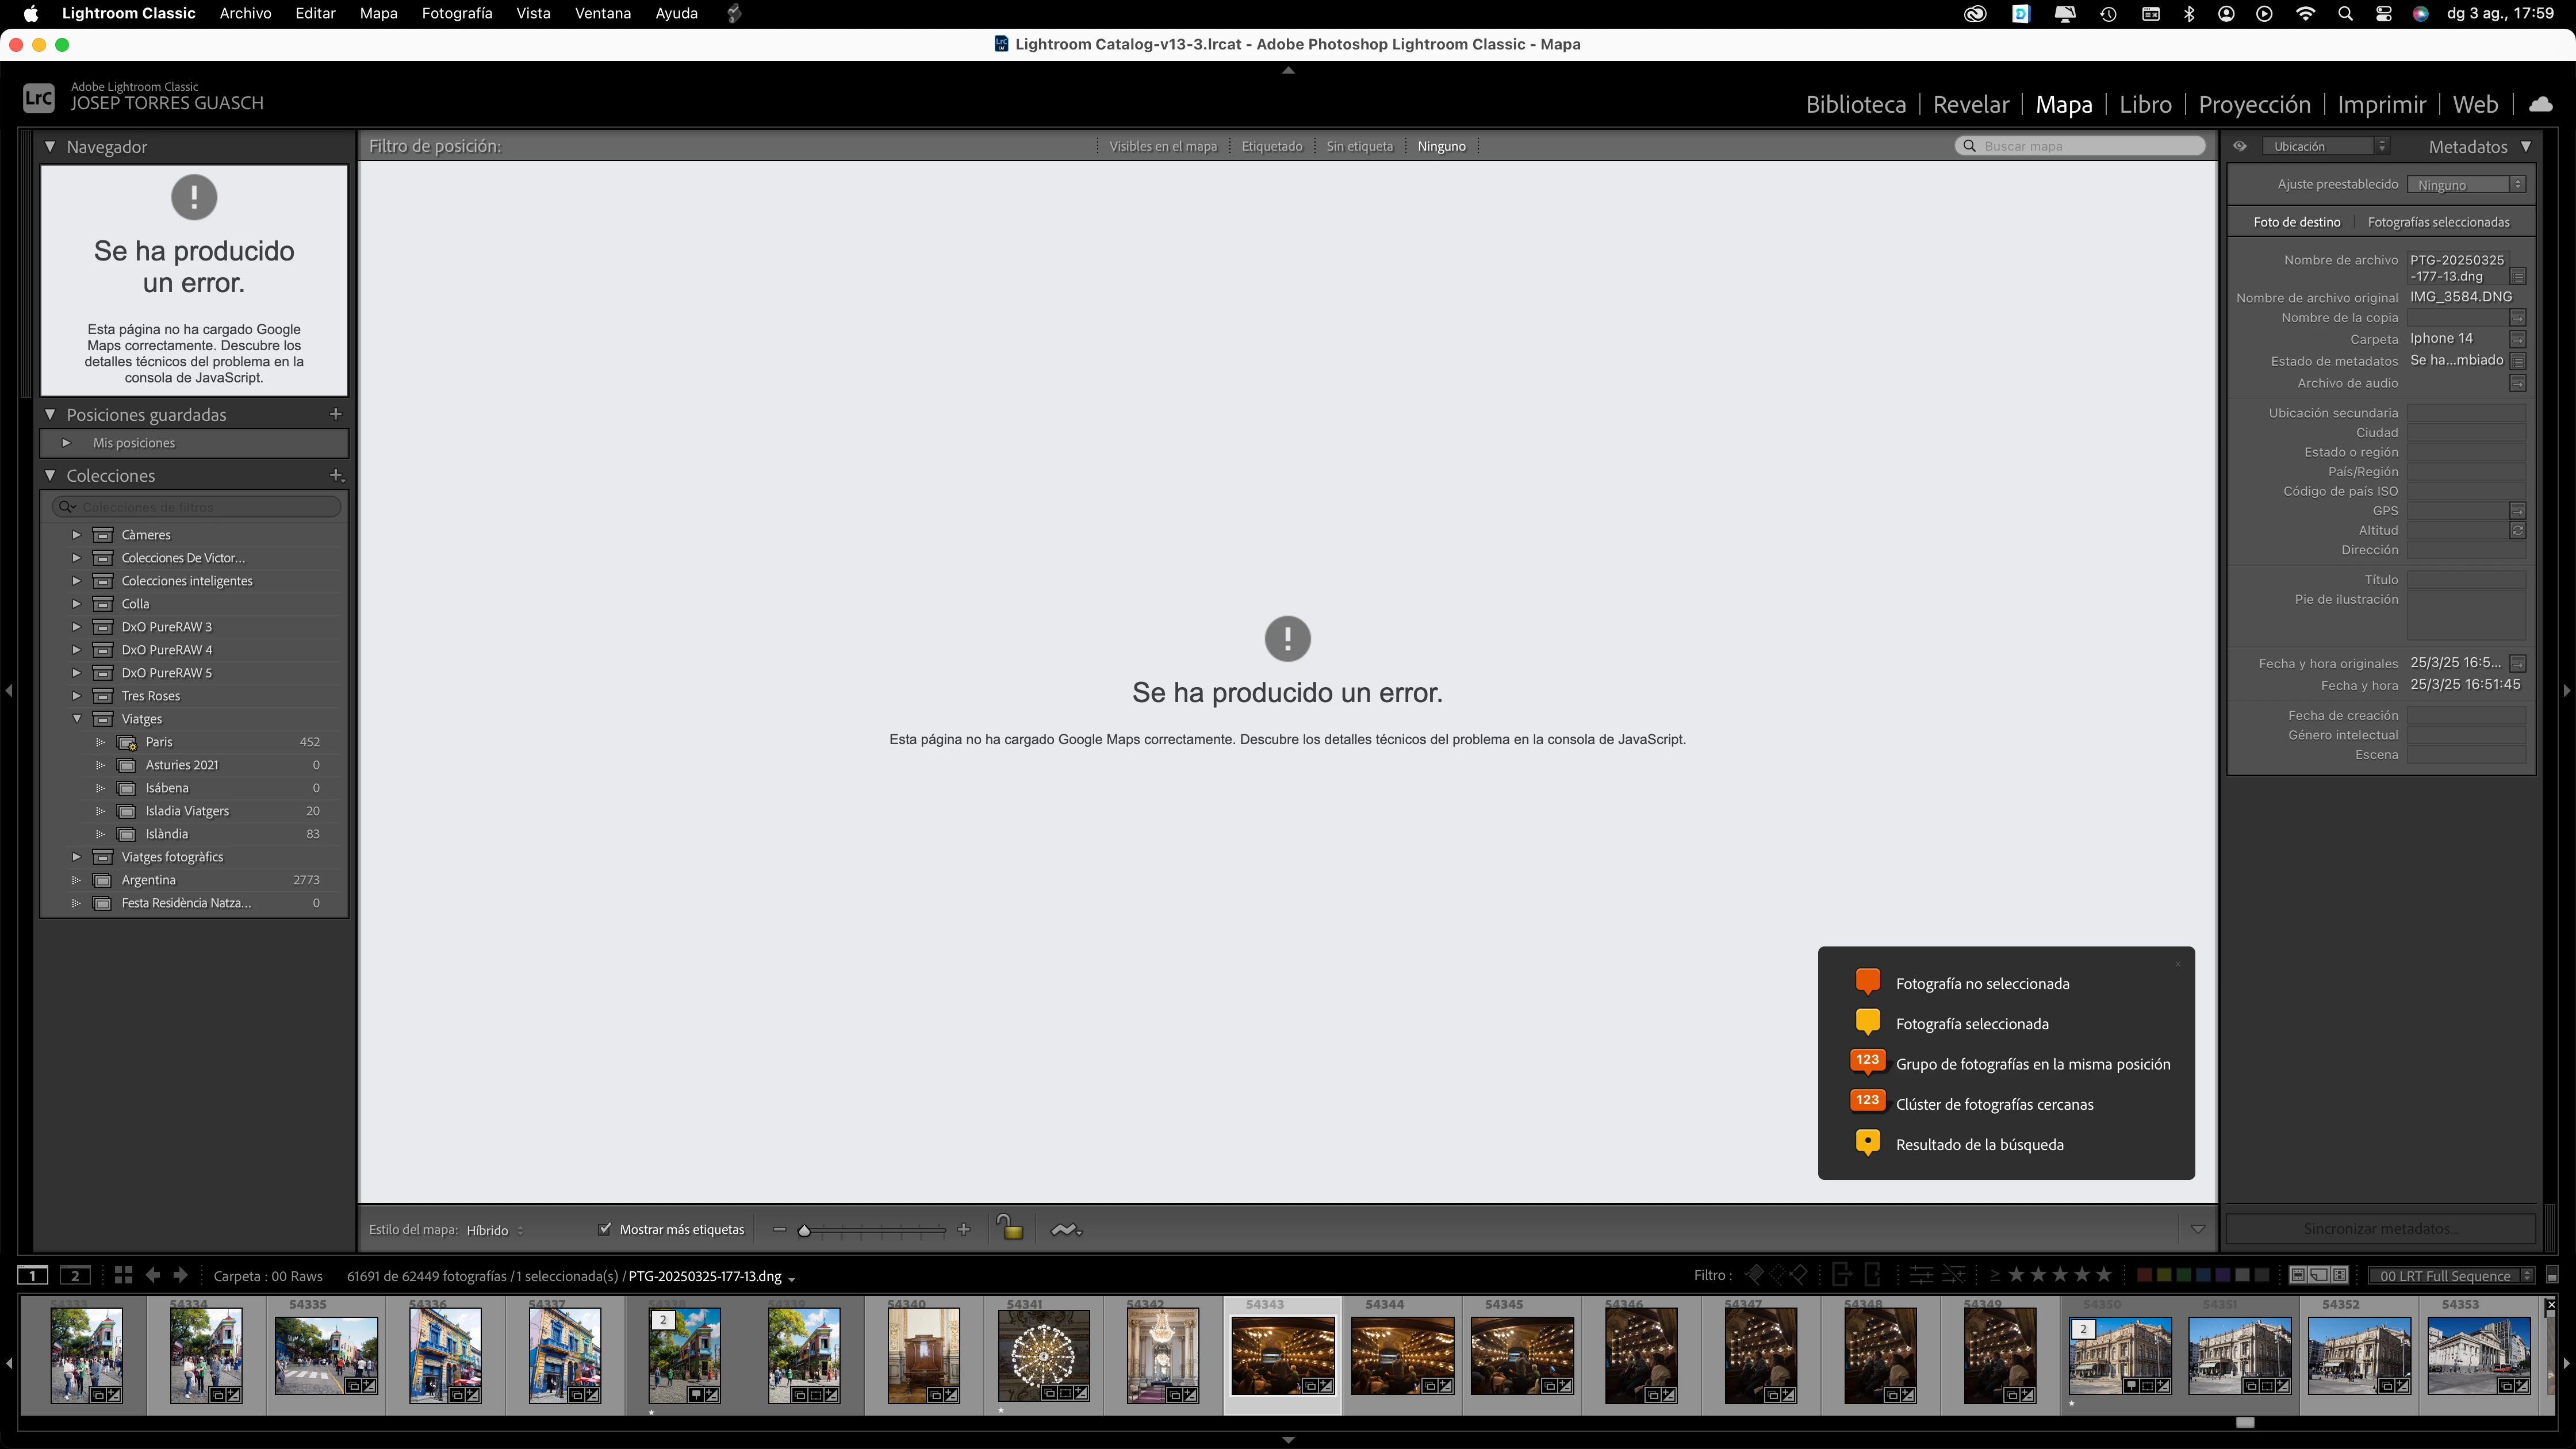The width and height of the screenshot is (2576, 1449).
Task: Click the GPS lock markers padlock icon
Action: pyautogui.click(x=1010, y=1229)
